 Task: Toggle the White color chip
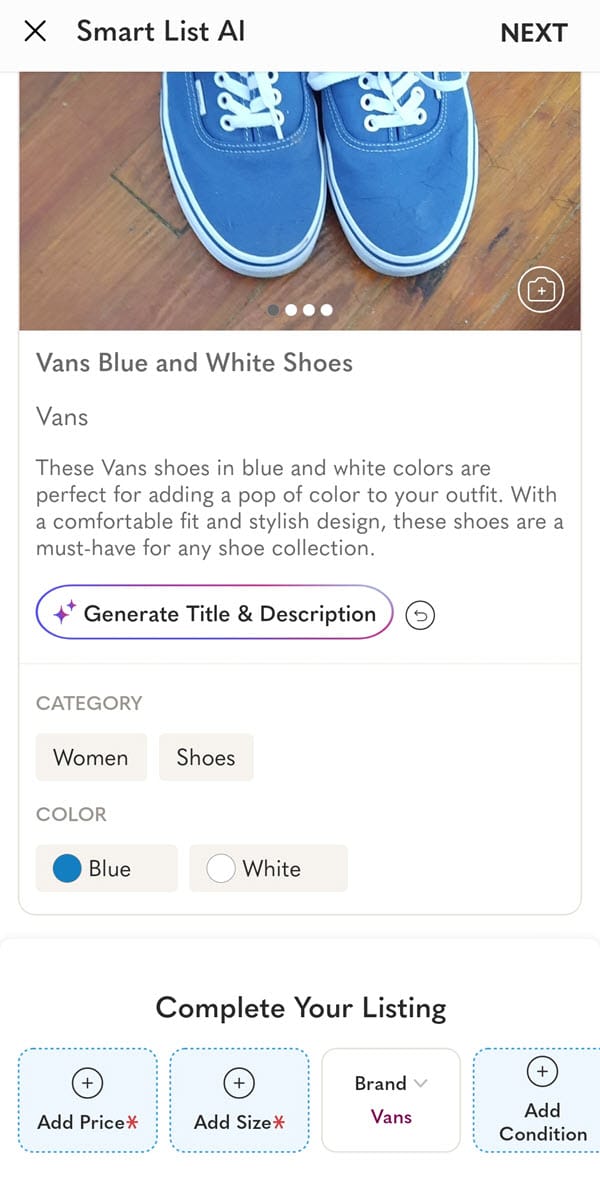(268, 868)
